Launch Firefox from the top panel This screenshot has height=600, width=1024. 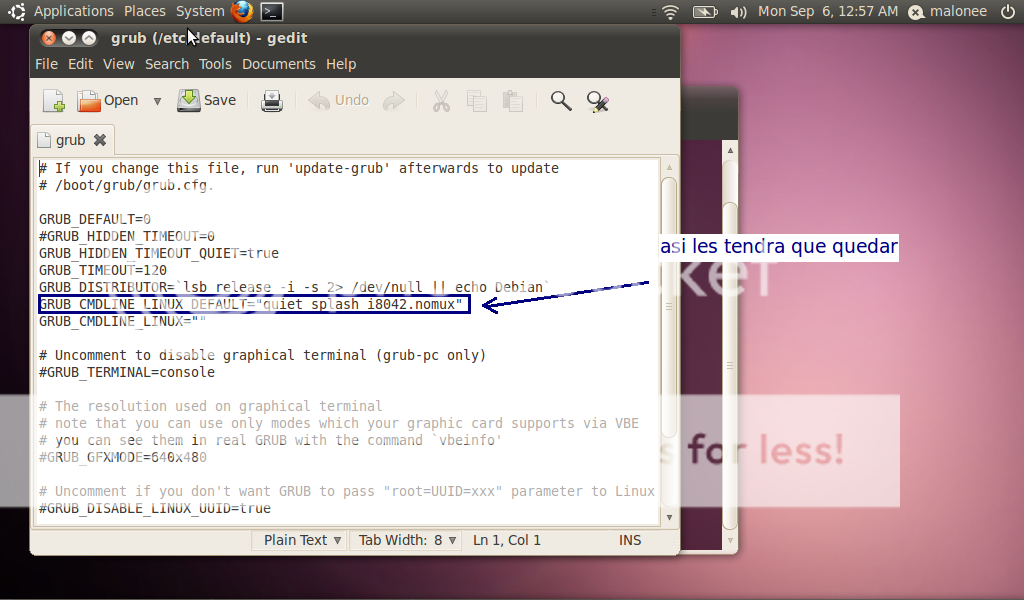pyautogui.click(x=242, y=11)
